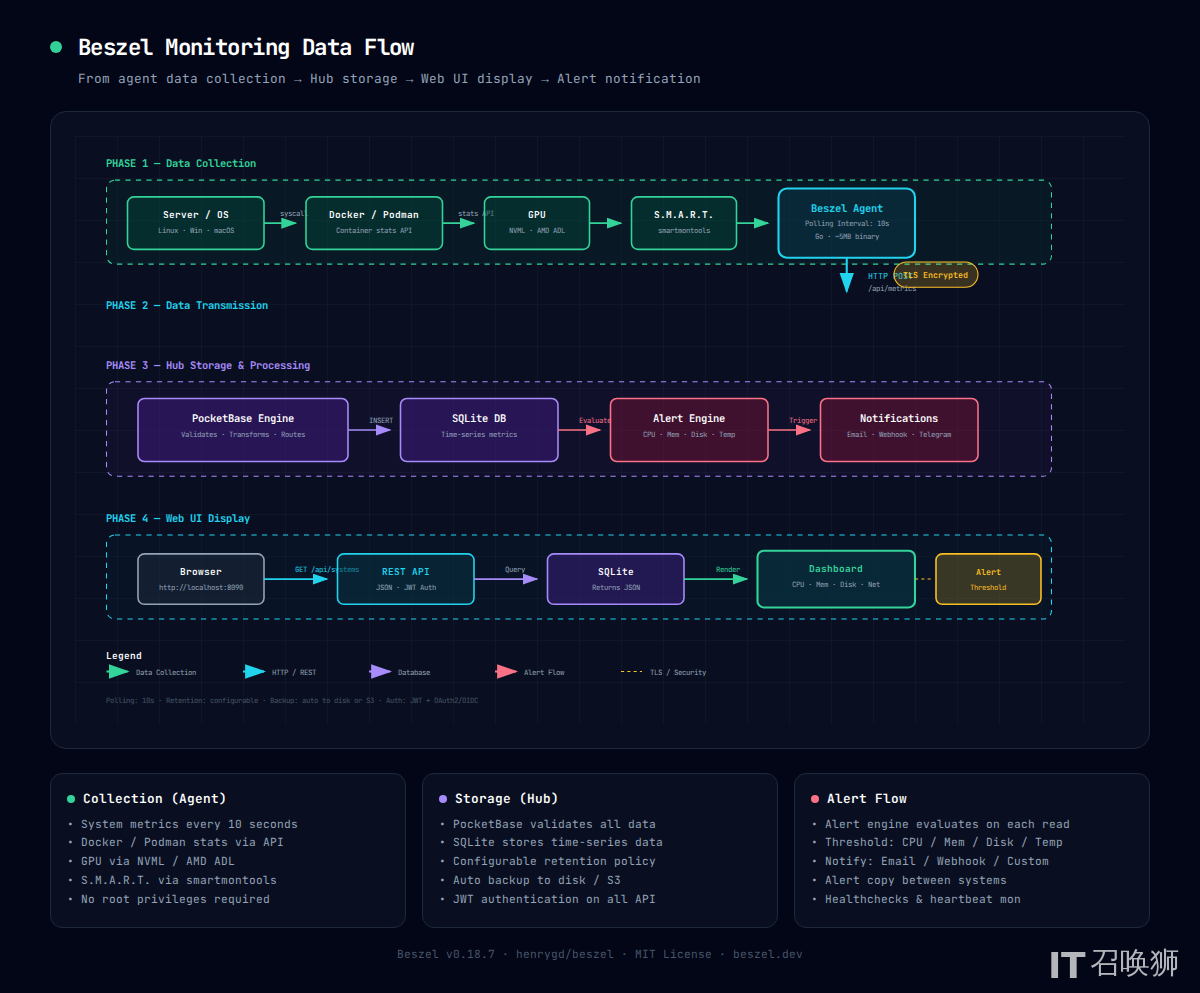Click the Render arrow label
Viewport: 1200px width, 993px height.
click(728, 570)
